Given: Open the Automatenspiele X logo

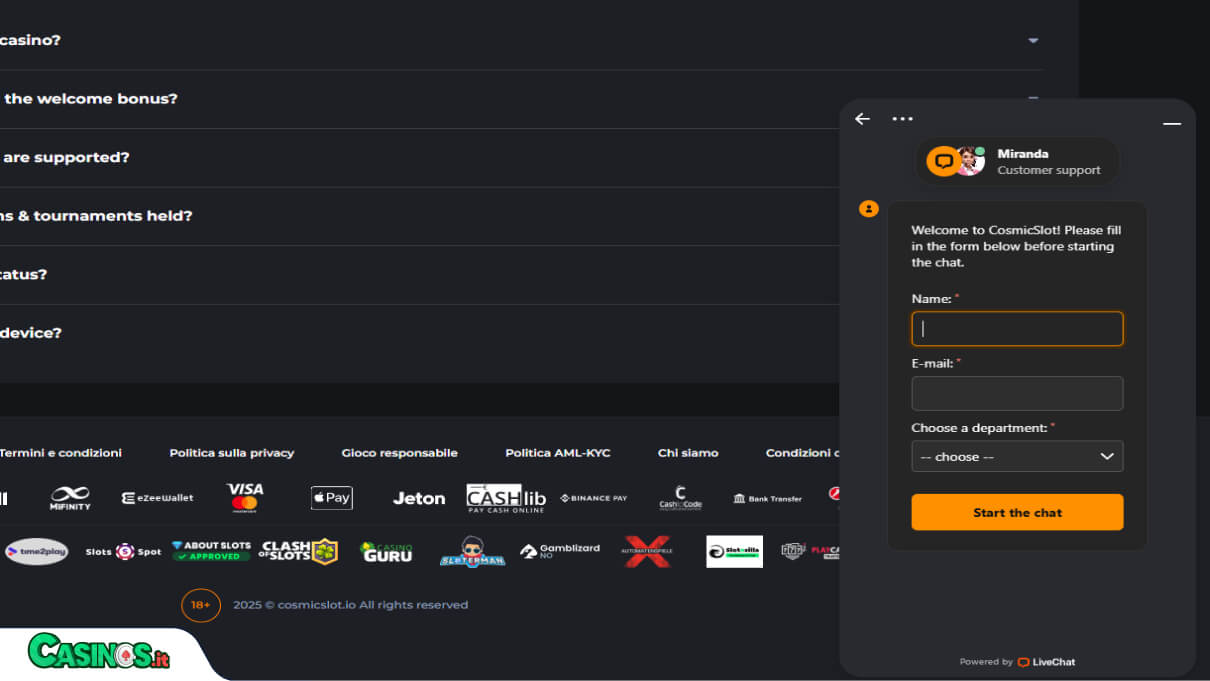Looking at the screenshot, I should [647, 551].
